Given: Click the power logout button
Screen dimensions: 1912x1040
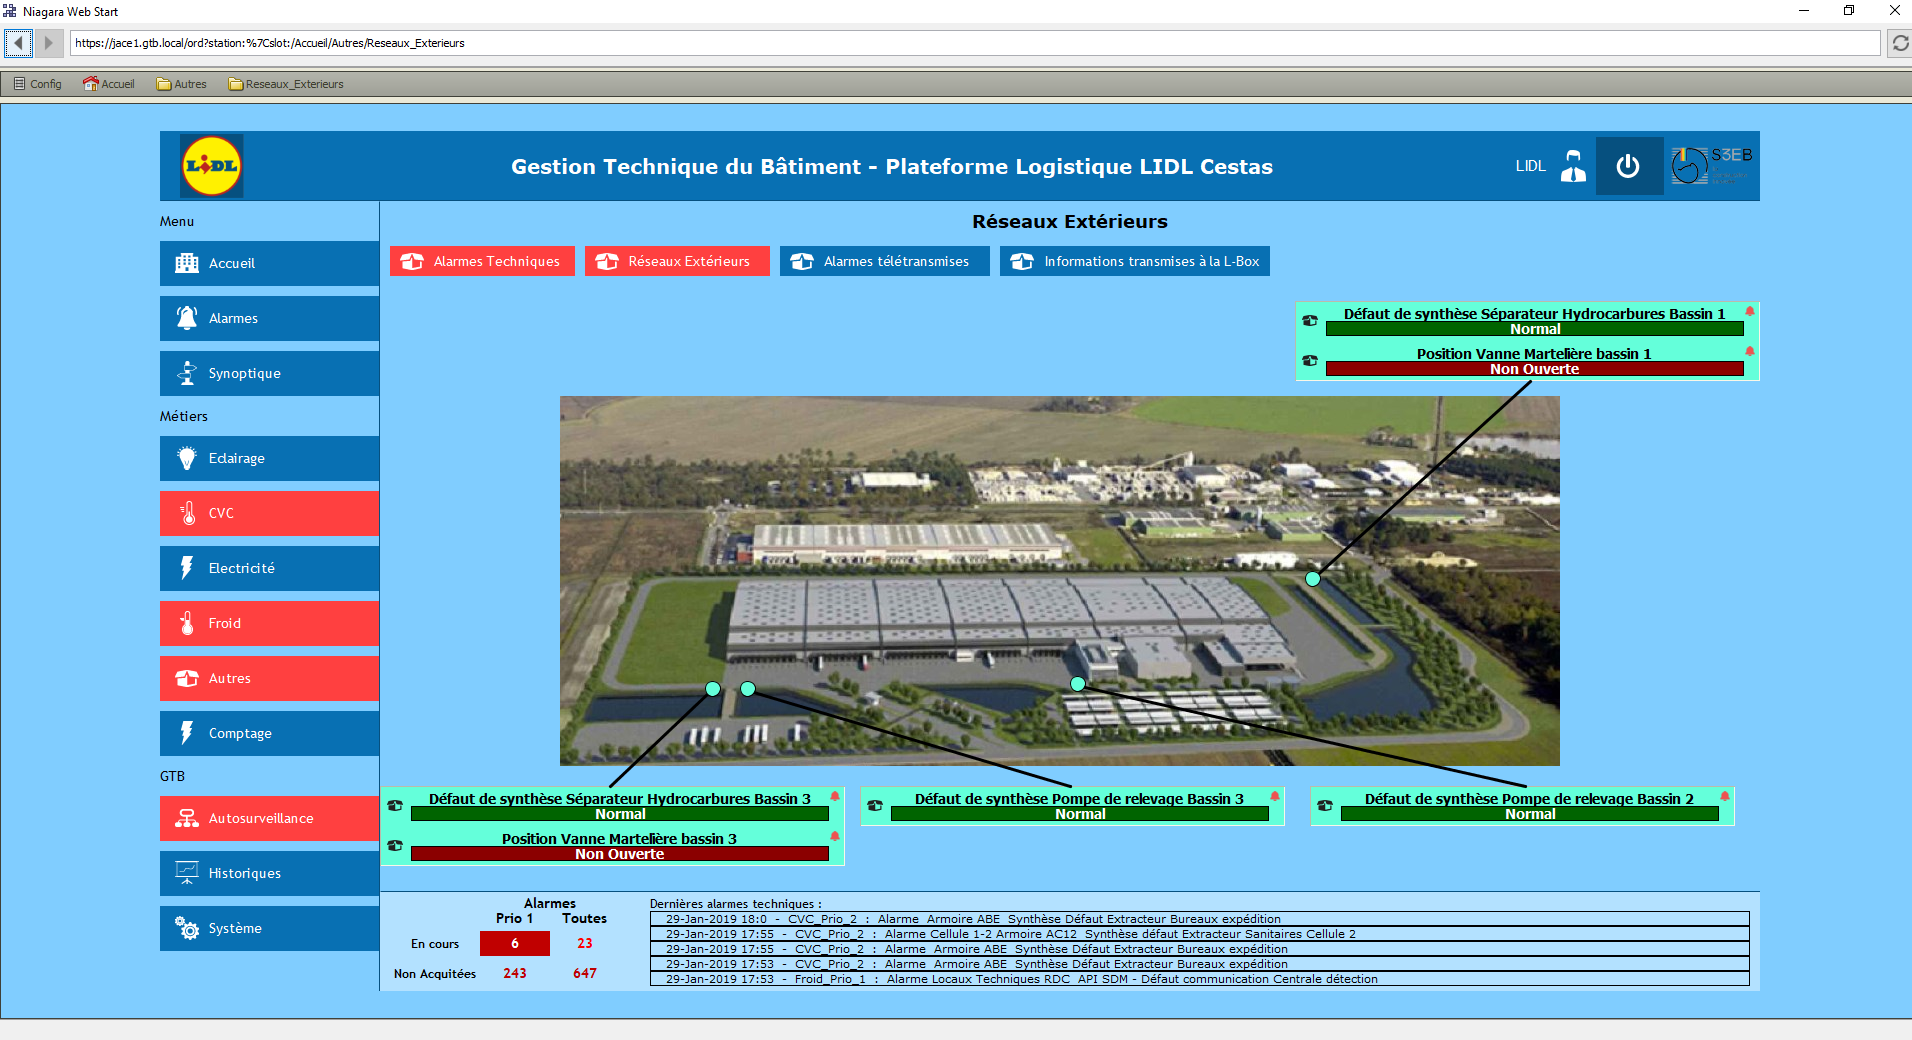Looking at the screenshot, I should click(x=1628, y=166).
